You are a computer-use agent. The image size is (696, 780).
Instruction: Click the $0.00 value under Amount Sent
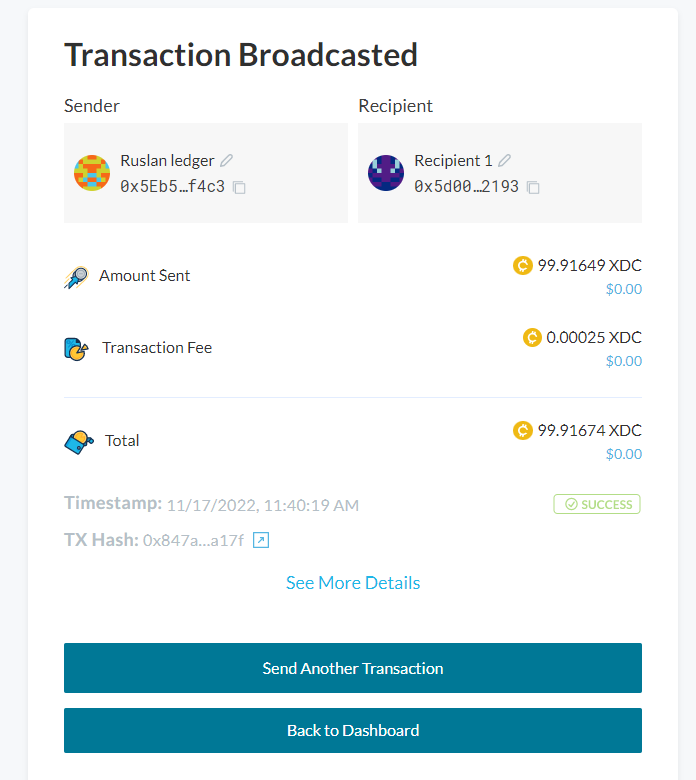(x=623, y=289)
